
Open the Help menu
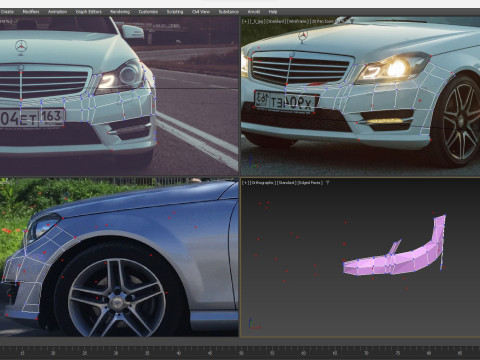(x=273, y=12)
